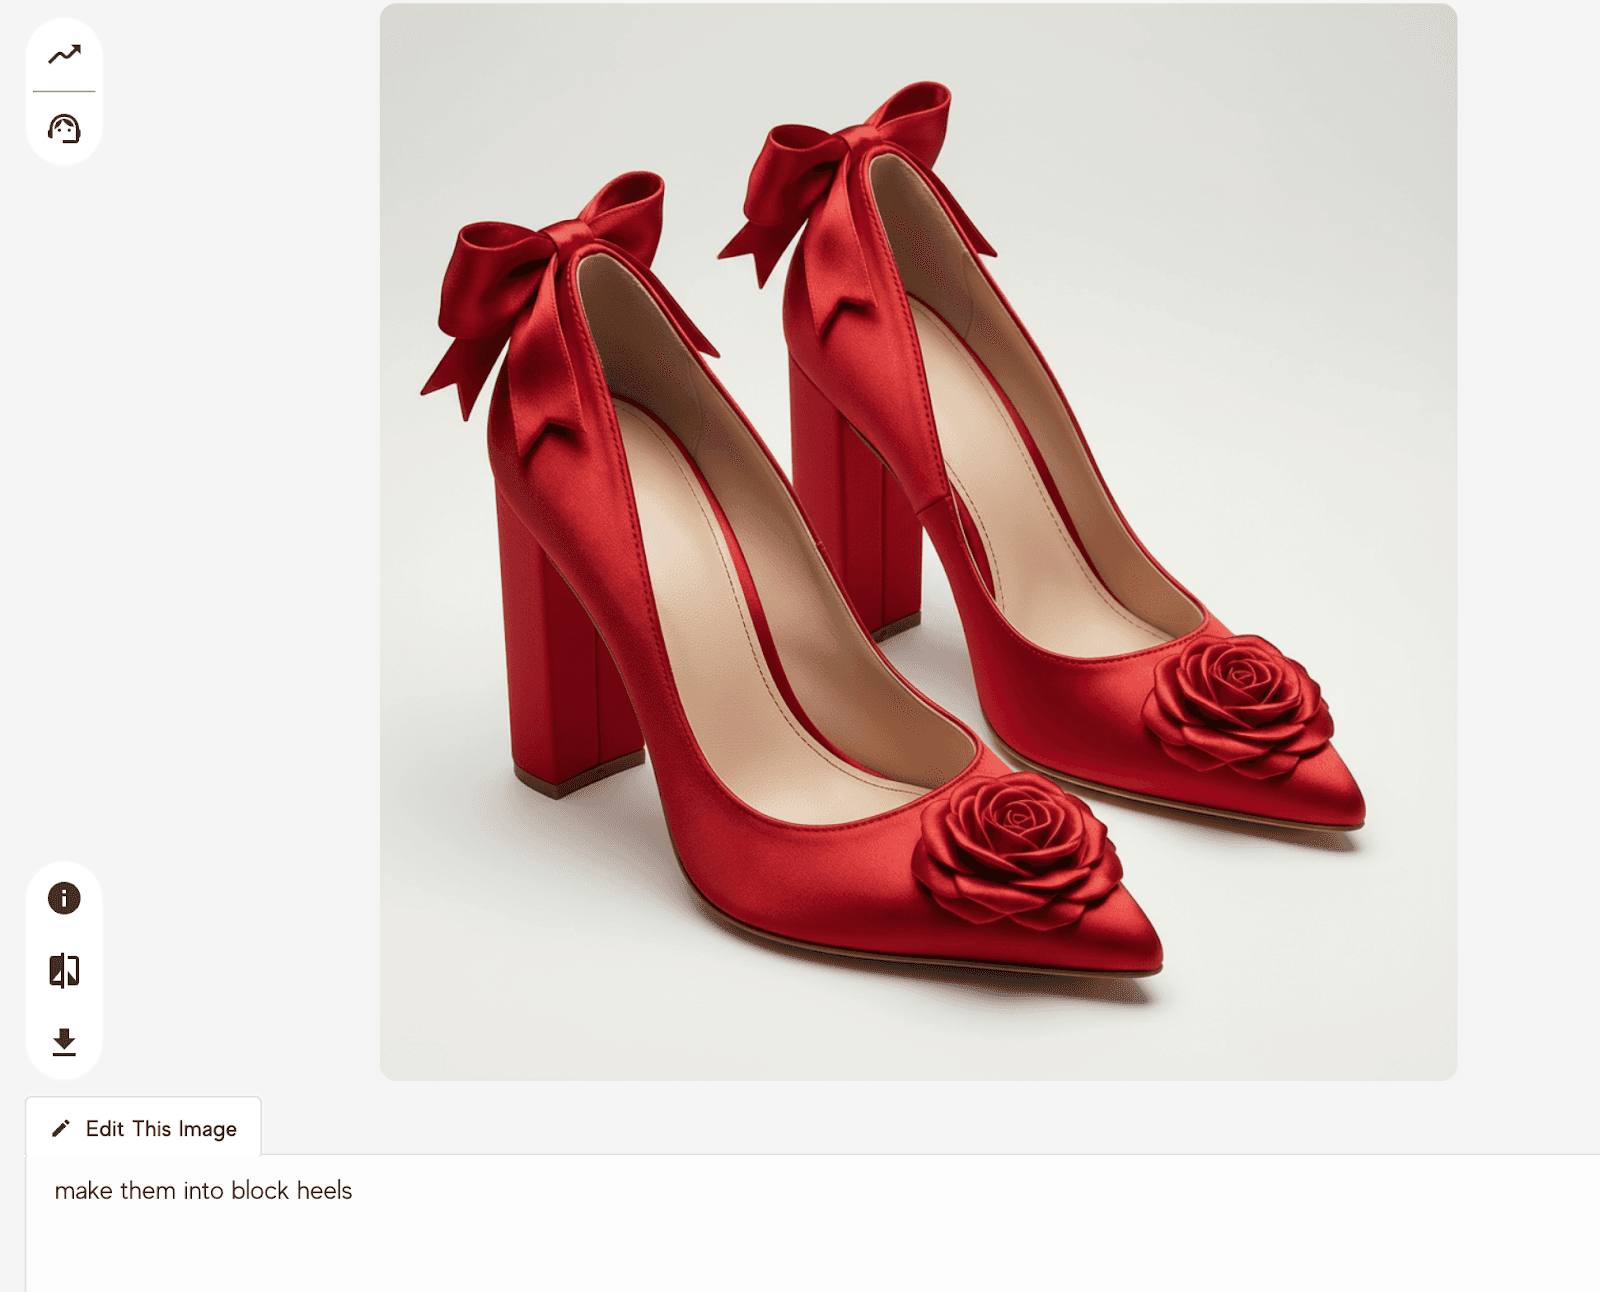
Task: Show image info via the info icon
Action: pos(64,898)
